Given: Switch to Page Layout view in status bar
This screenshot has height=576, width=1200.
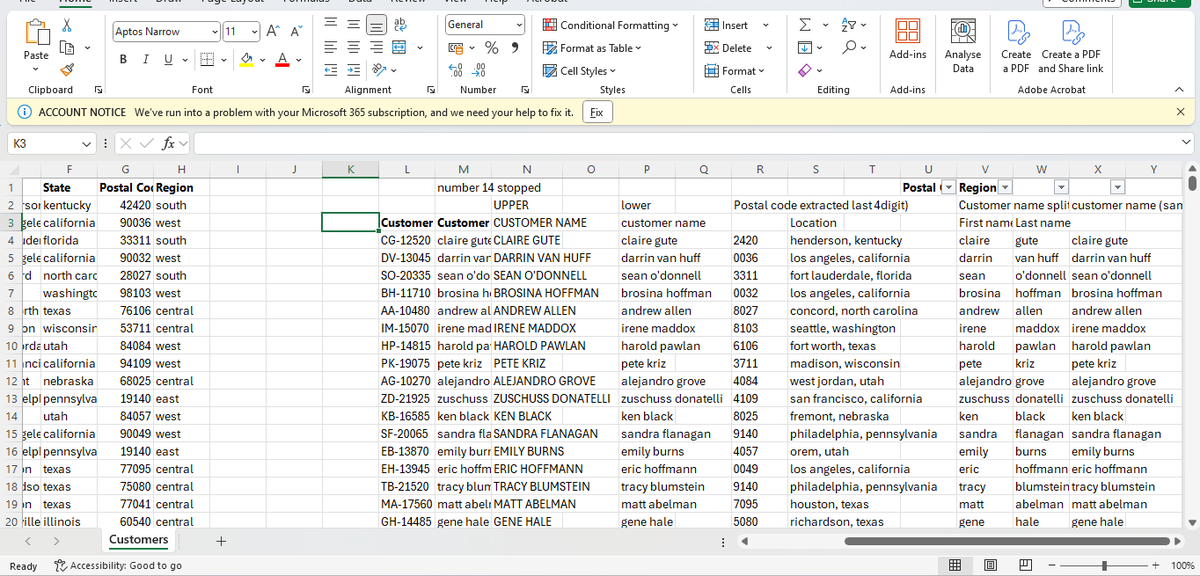Looking at the screenshot, I should pyautogui.click(x=988, y=566).
